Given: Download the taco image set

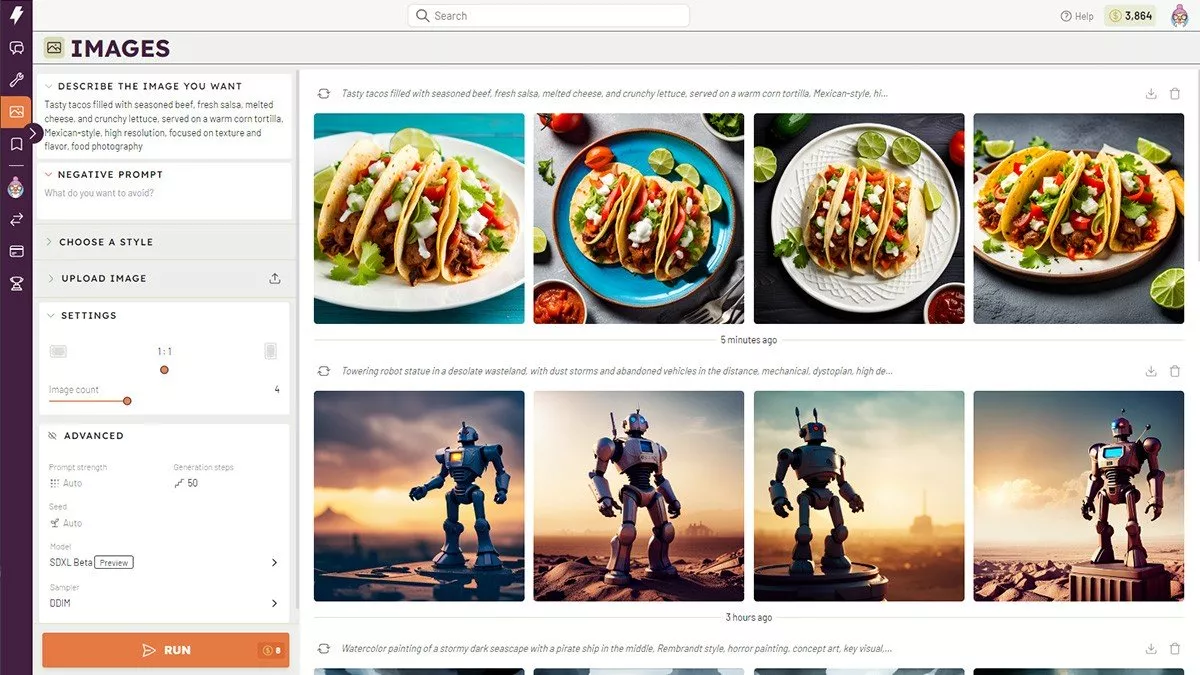Looking at the screenshot, I should pyautogui.click(x=1151, y=94).
